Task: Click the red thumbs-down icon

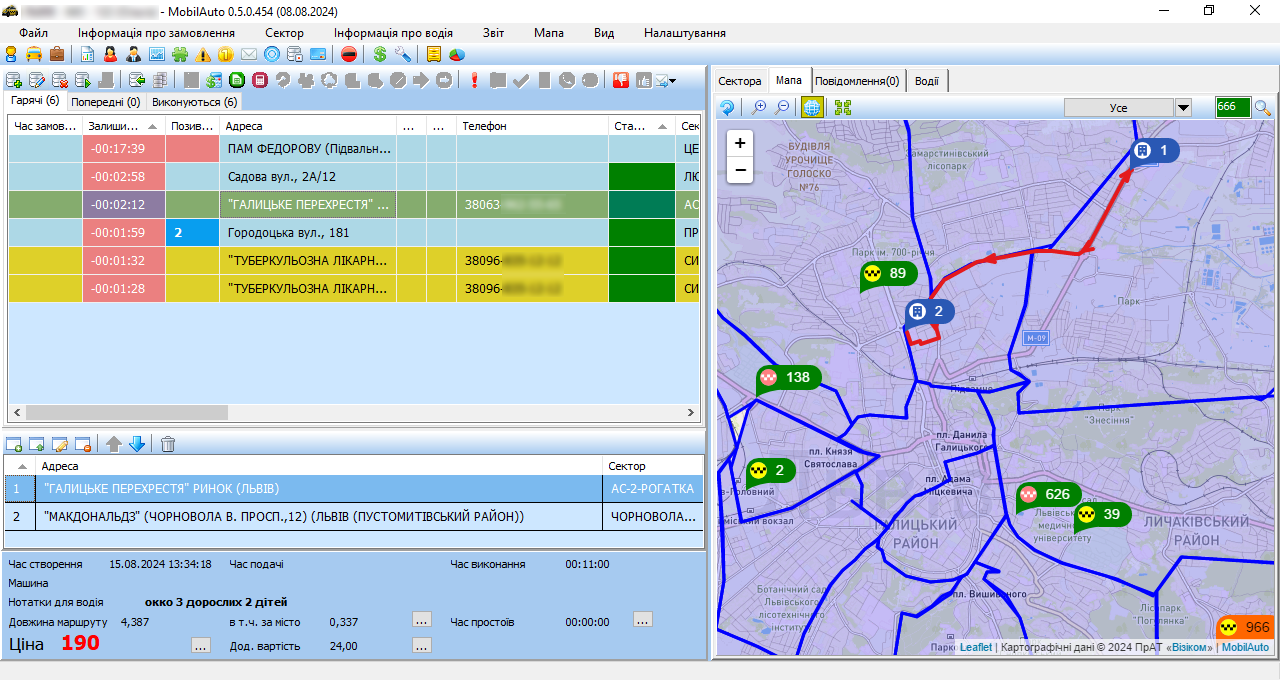Action: (621, 80)
